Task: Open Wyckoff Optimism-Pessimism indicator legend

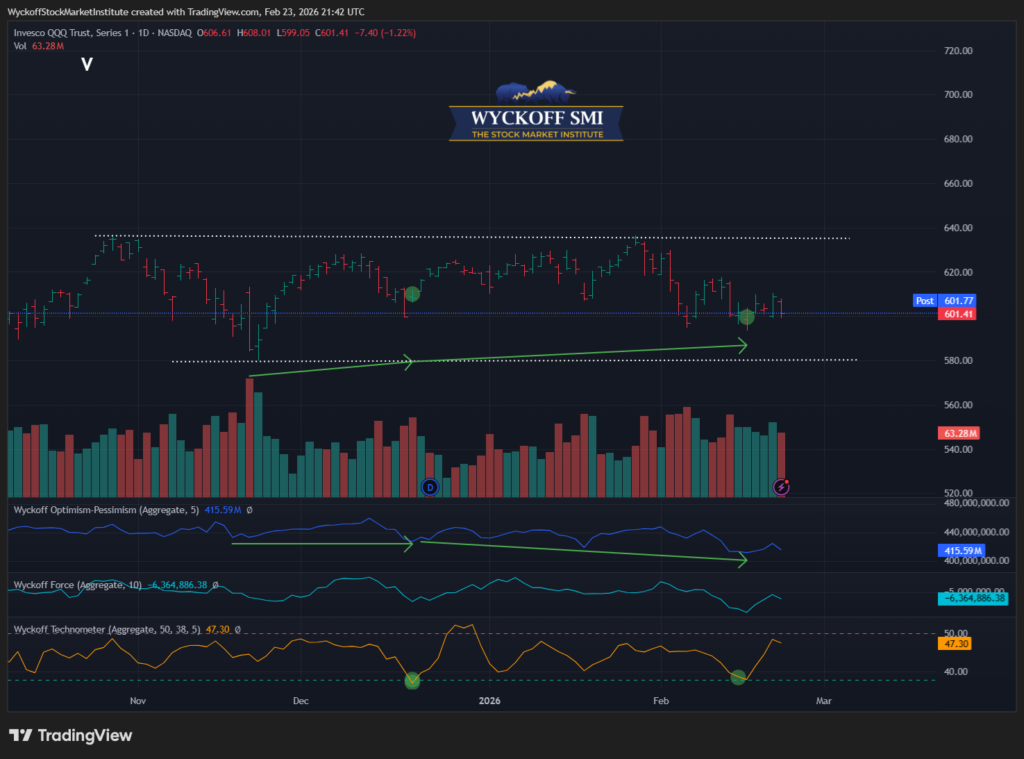Action: point(105,510)
